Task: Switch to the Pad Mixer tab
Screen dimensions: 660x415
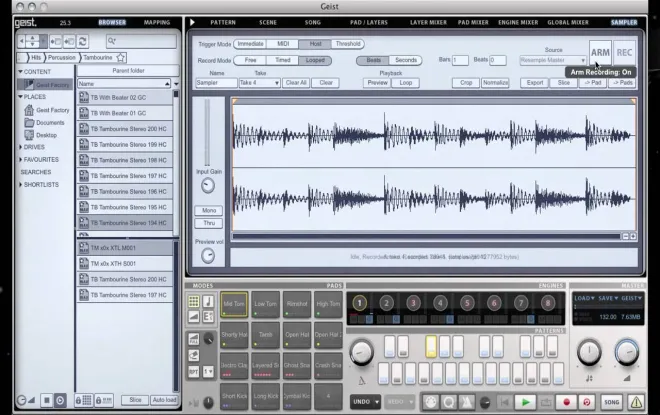Action: (473, 22)
